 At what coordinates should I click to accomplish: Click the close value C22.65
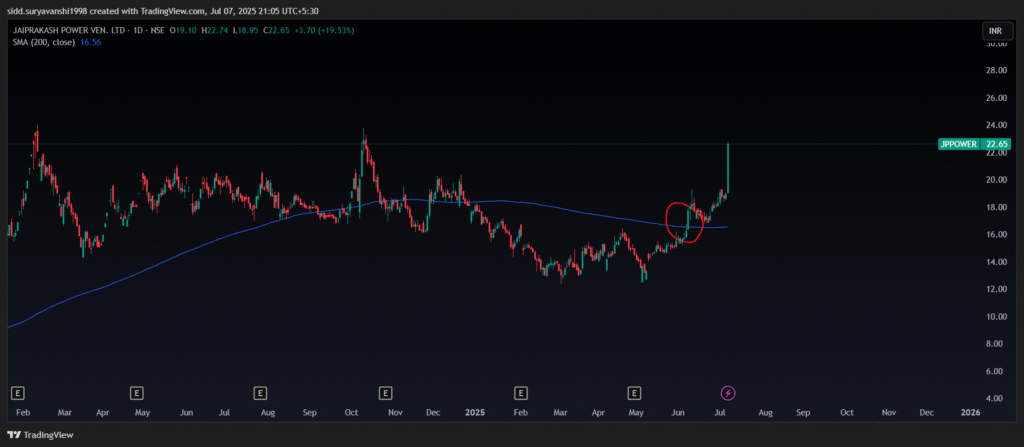tap(276, 30)
